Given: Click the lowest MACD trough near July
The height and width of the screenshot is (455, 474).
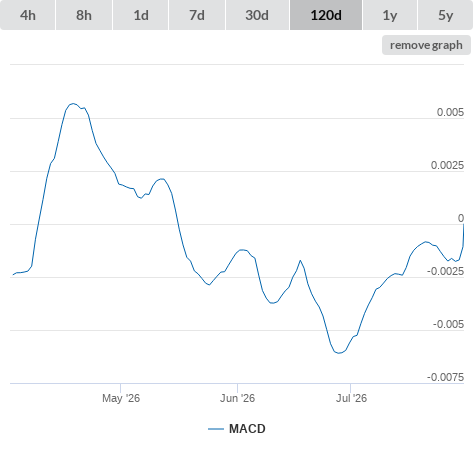Looking at the screenshot, I should pos(339,353).
